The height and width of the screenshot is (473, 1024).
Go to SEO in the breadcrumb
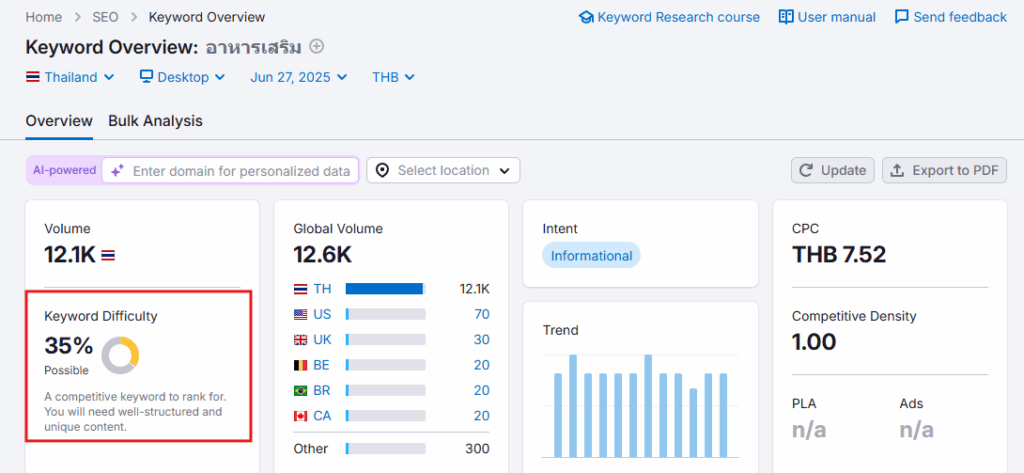pos(105,17)
